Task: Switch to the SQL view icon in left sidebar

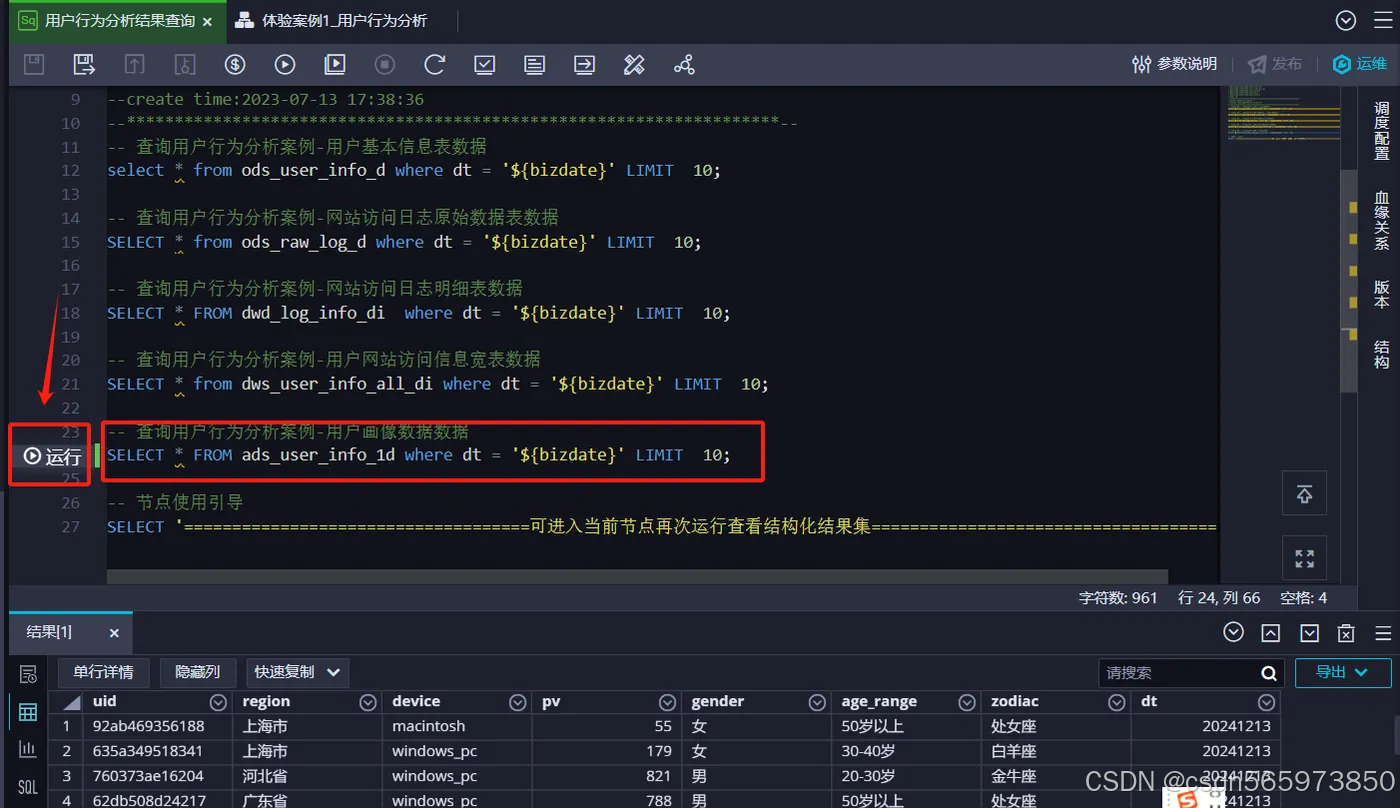Action: 27,787
